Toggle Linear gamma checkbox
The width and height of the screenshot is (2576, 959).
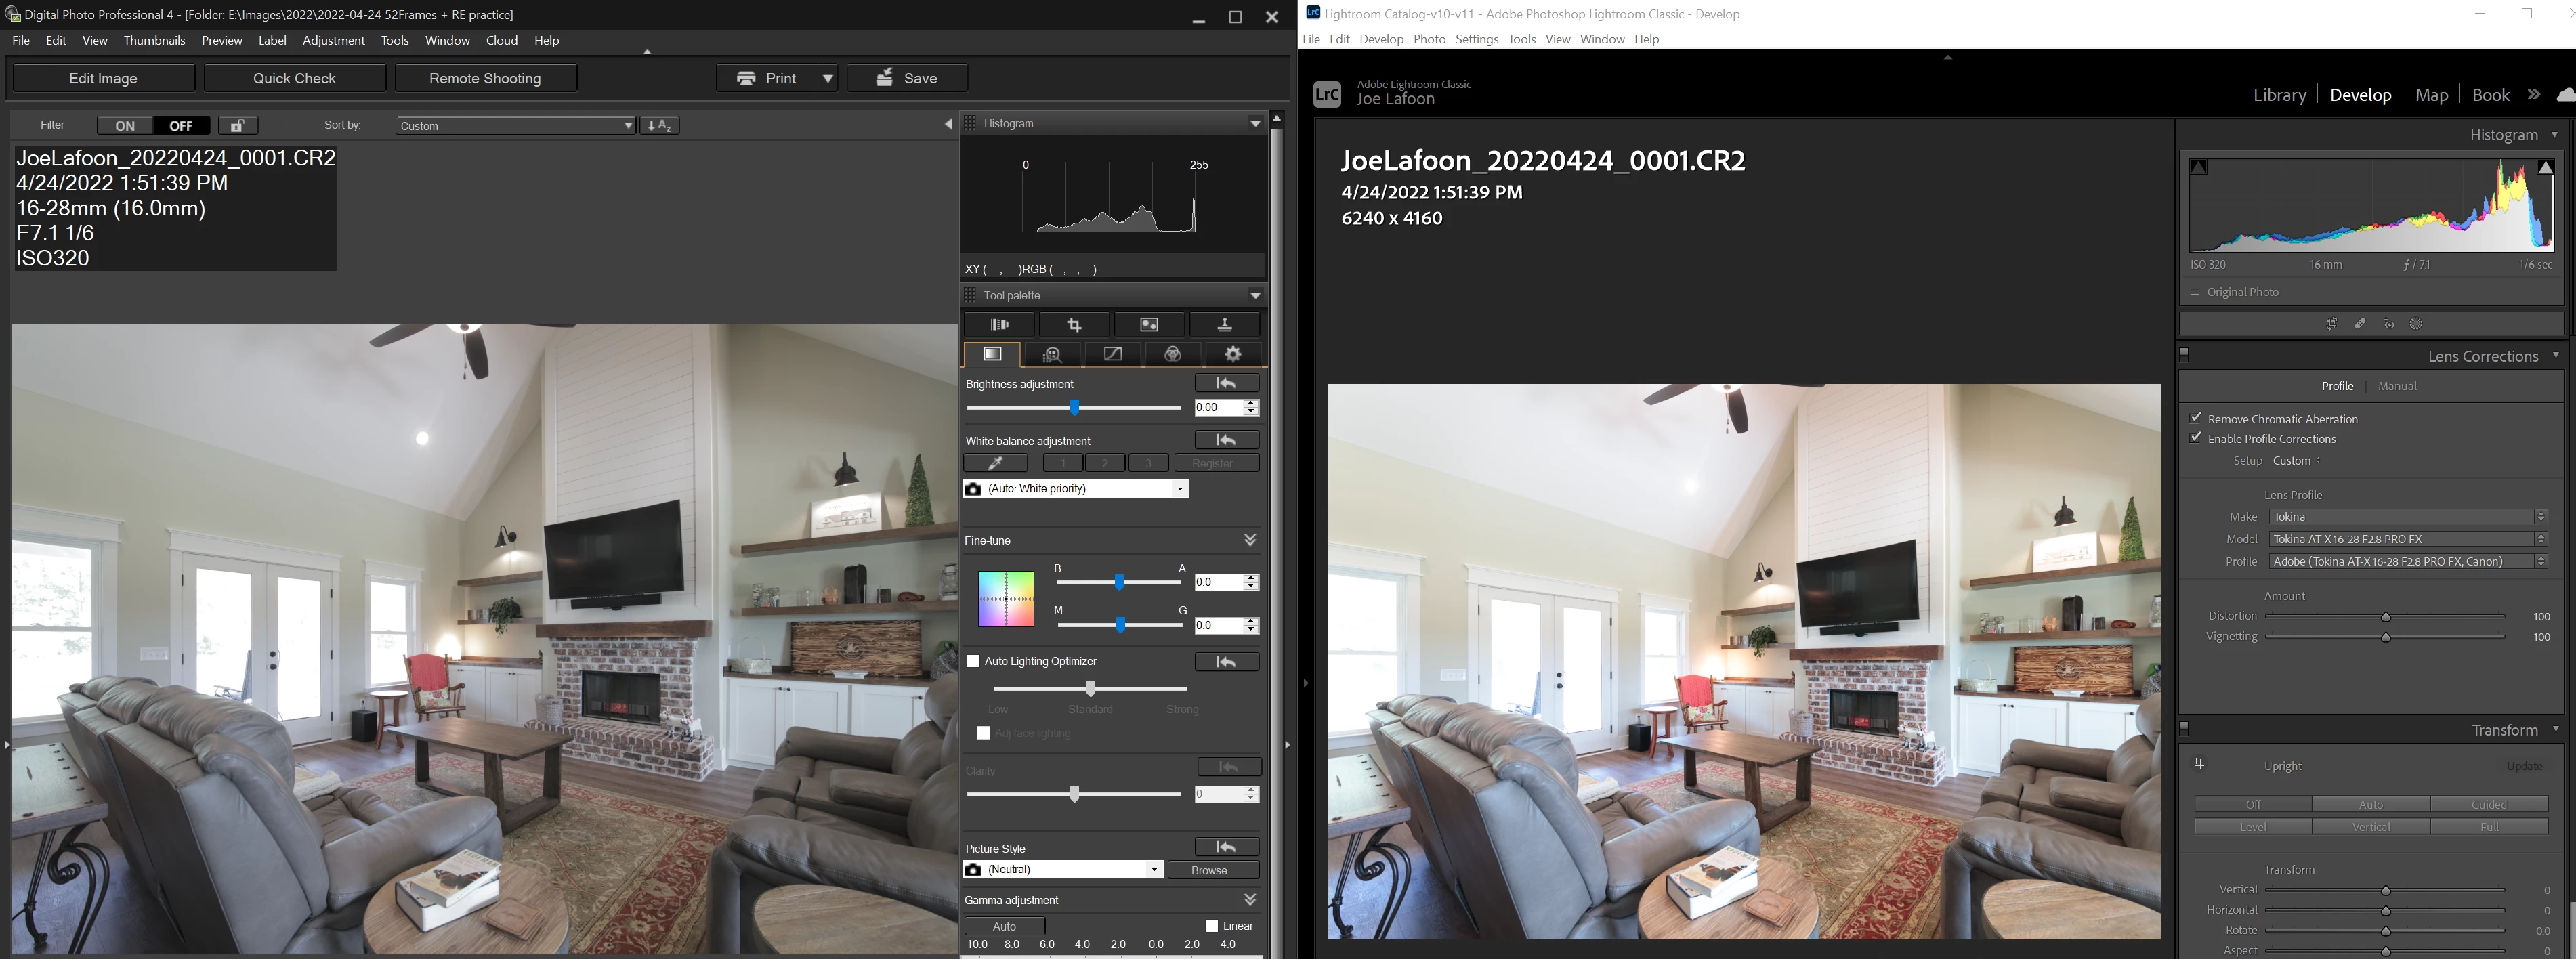1211,926
